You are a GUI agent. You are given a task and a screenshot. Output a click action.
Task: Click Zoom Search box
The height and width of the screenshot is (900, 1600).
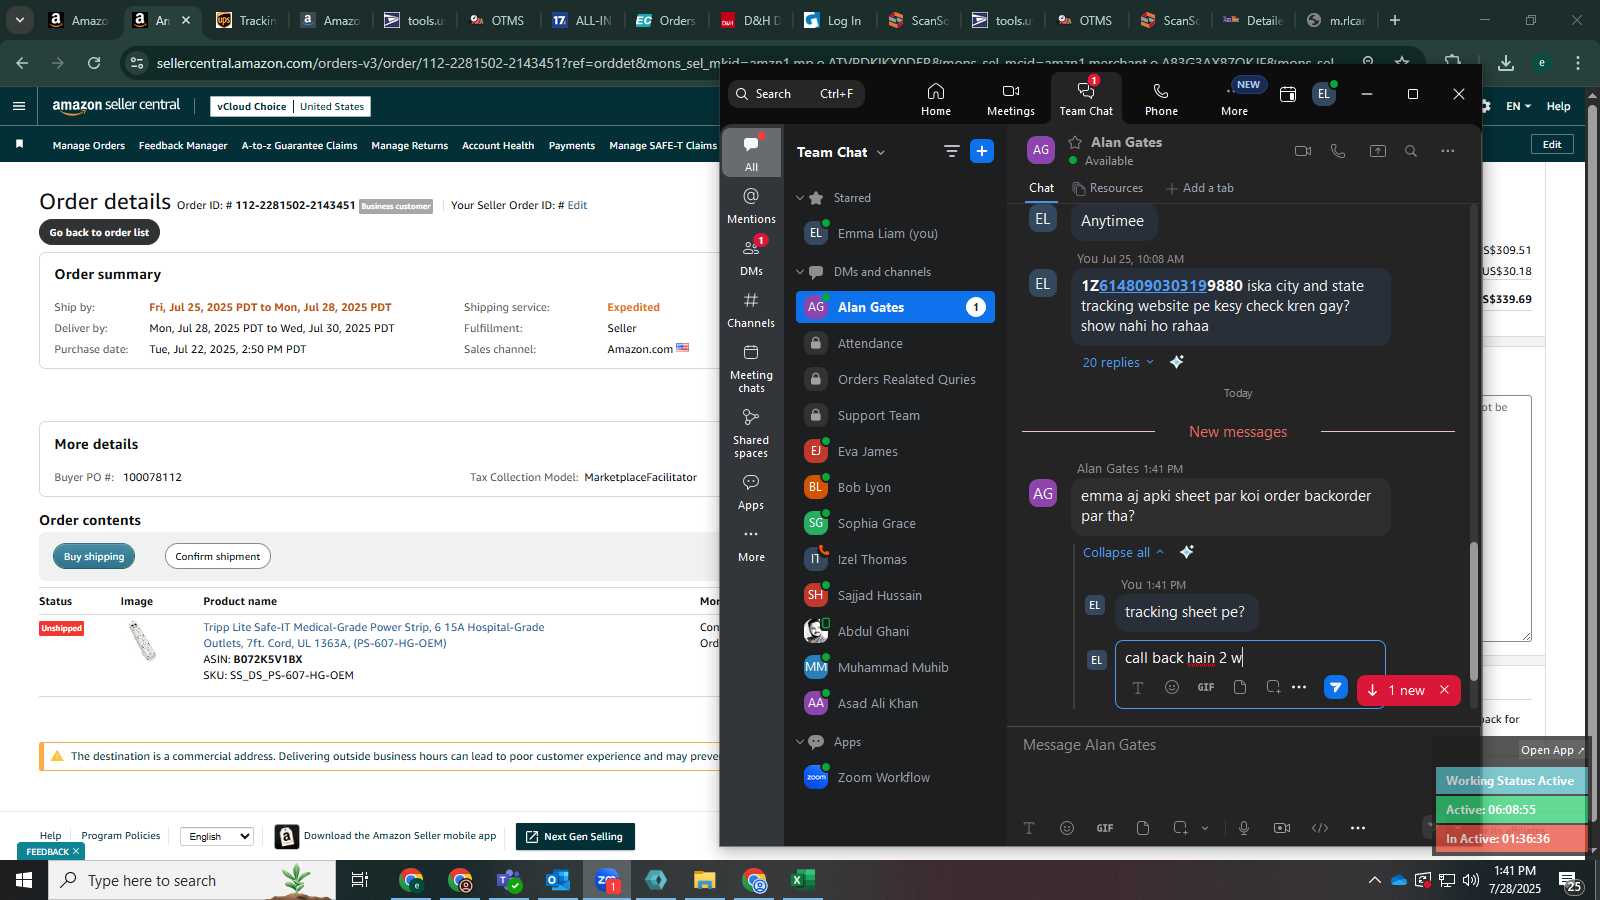click(x=796, y=94)
